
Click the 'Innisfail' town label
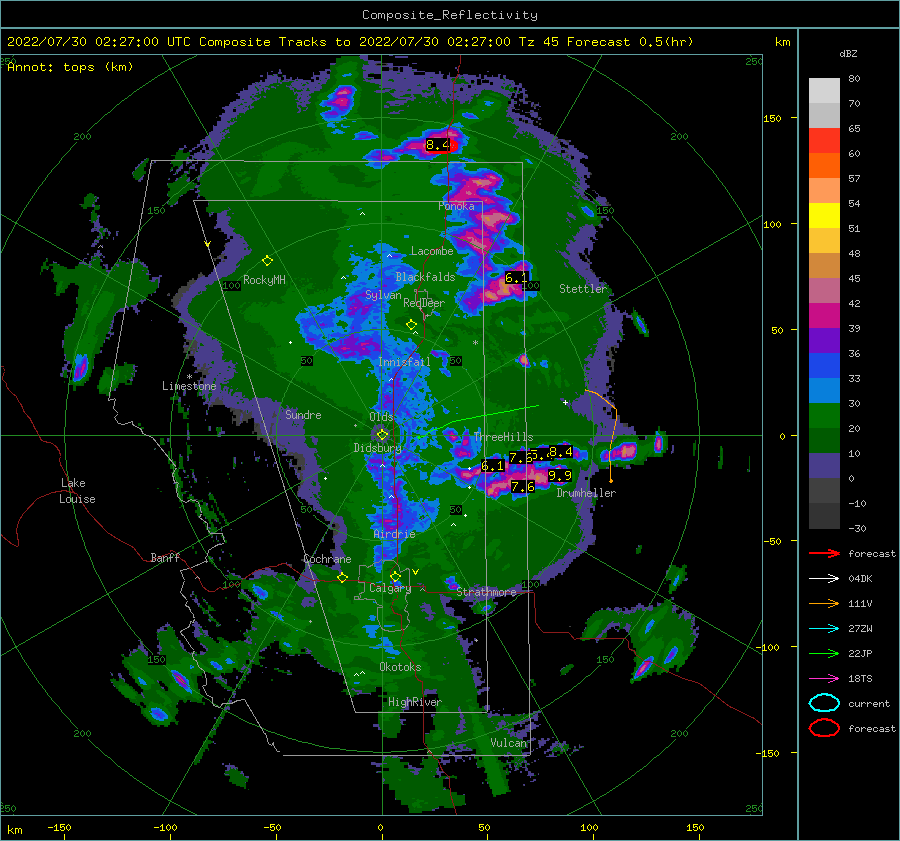(x=404, y=362)
